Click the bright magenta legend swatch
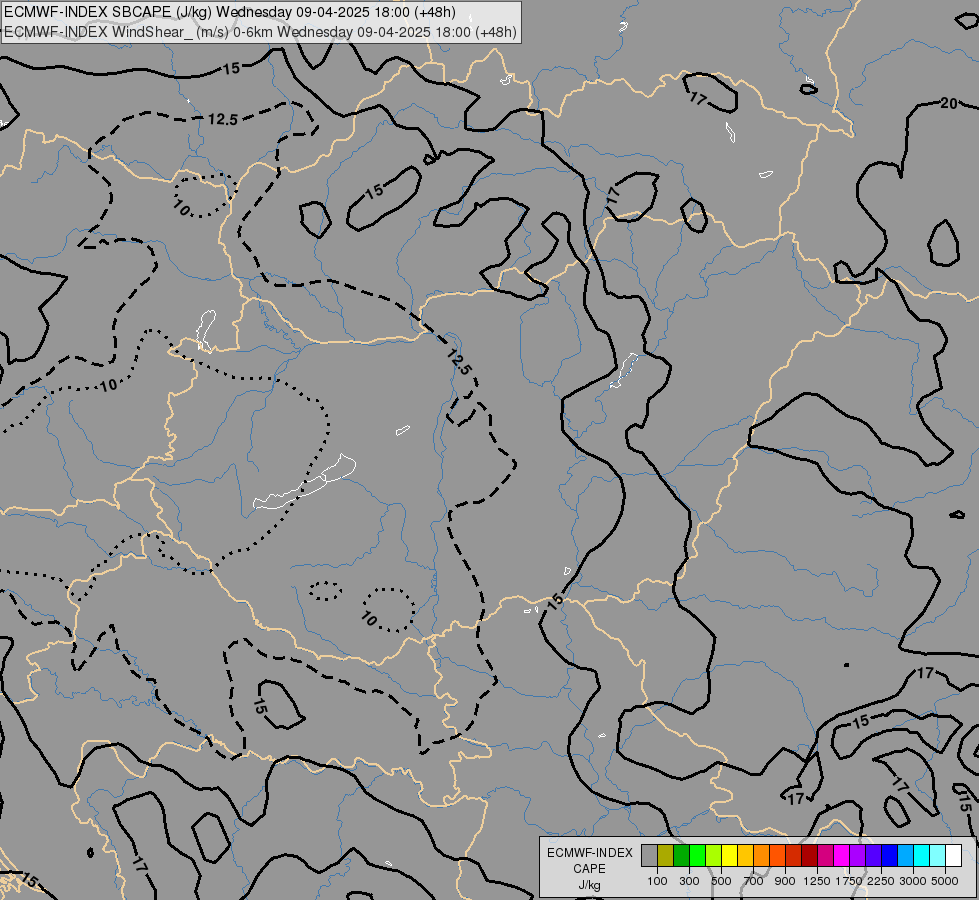Viewport: 979px width, 900px height. click(842, 855)
